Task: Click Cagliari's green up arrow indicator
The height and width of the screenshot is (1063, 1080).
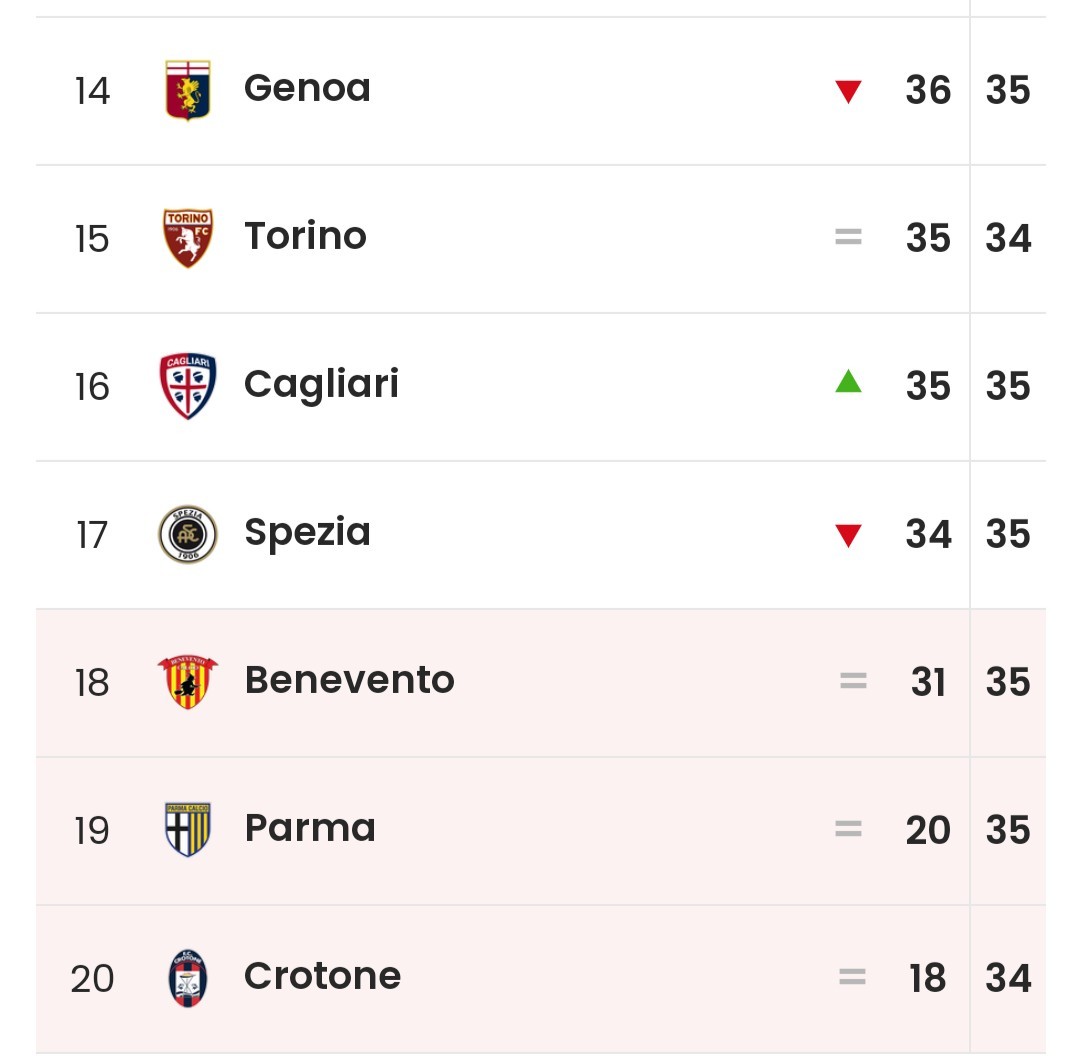Action: [x=848, y=381]
